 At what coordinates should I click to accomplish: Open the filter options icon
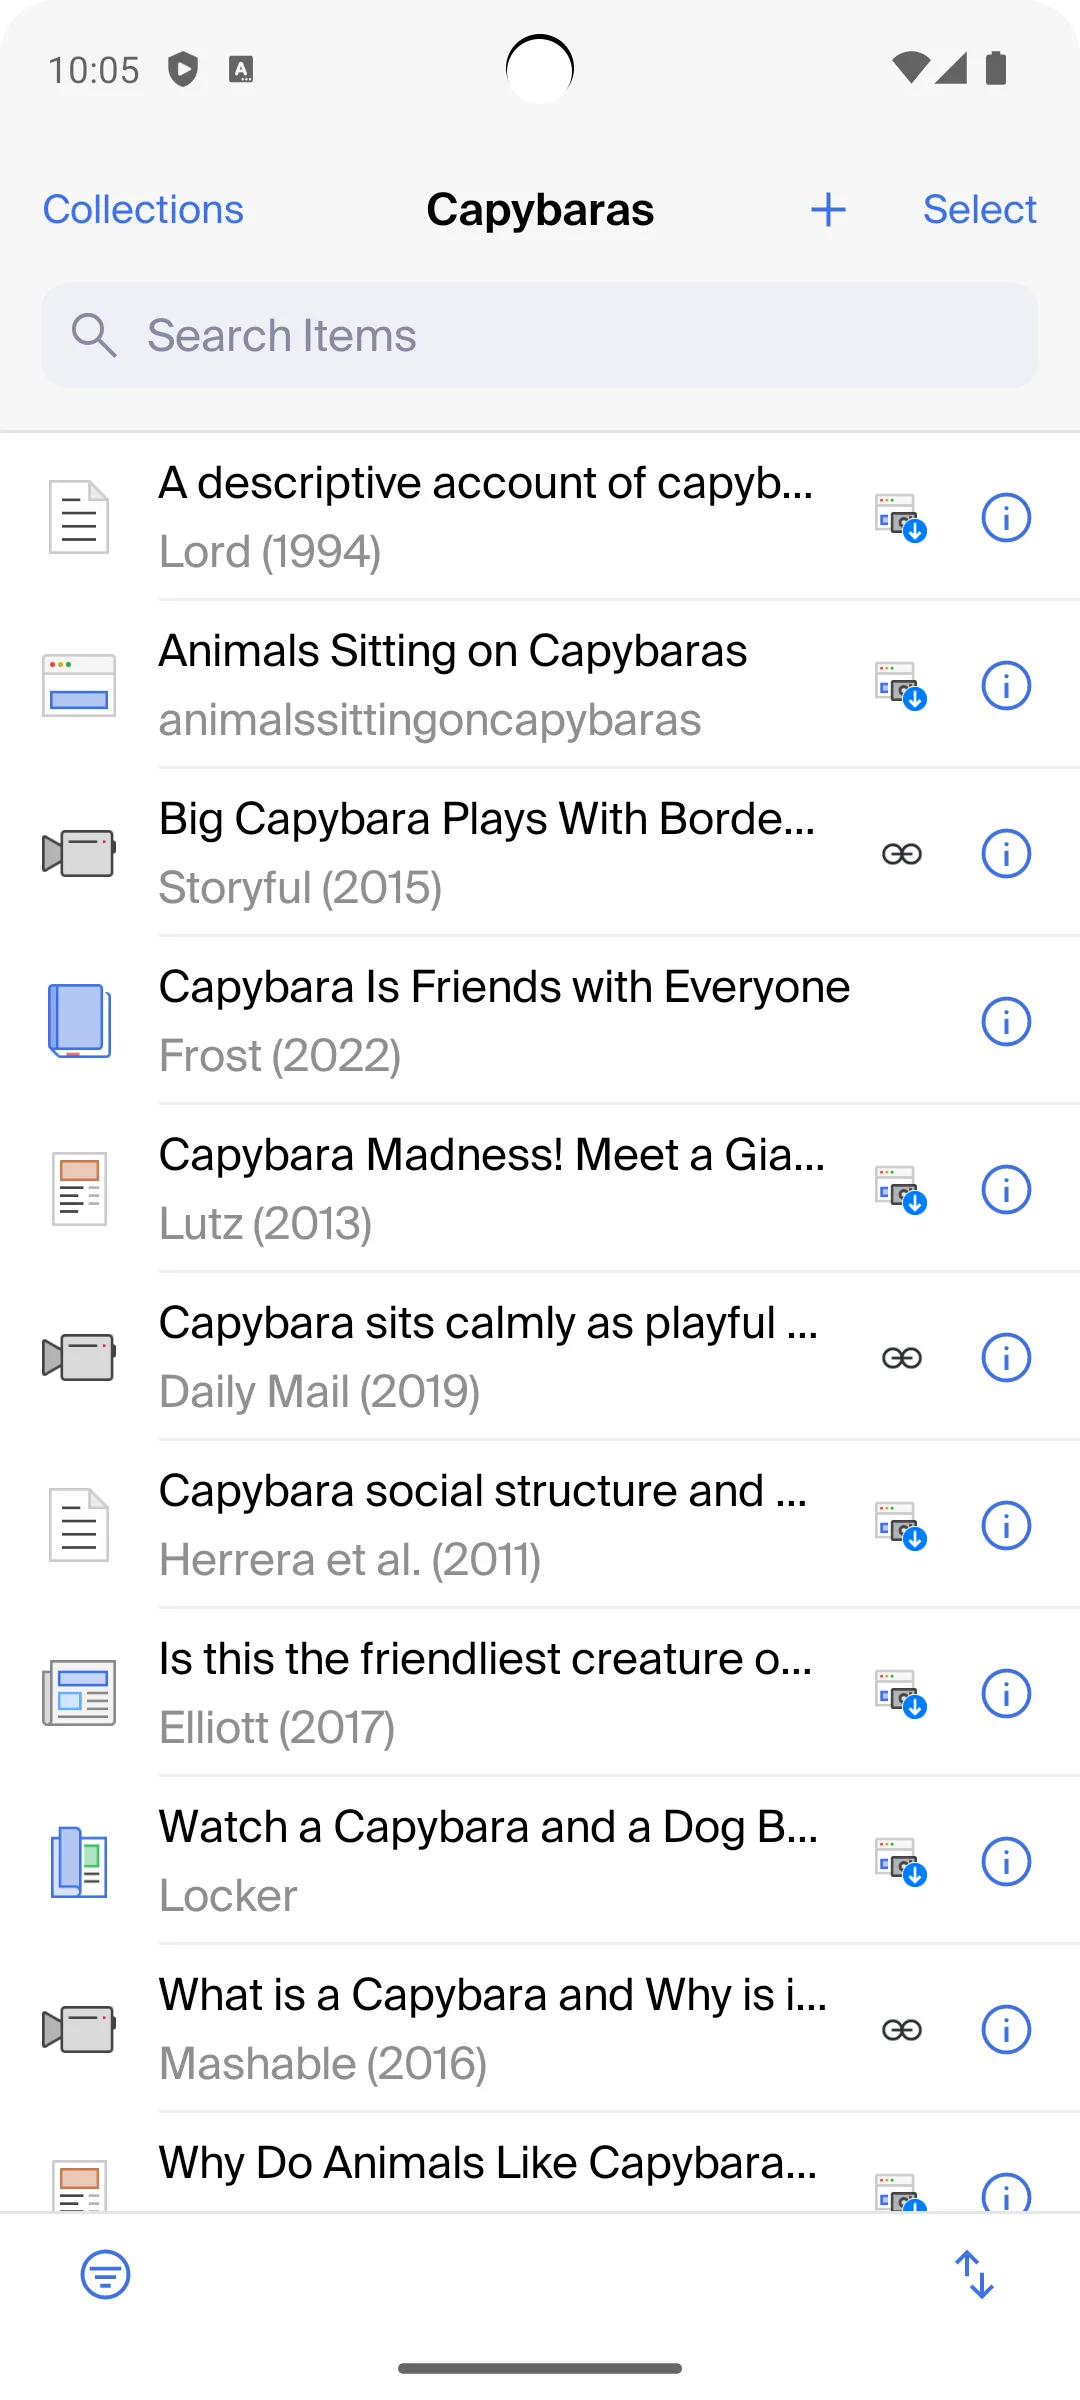pos(105,2275)
